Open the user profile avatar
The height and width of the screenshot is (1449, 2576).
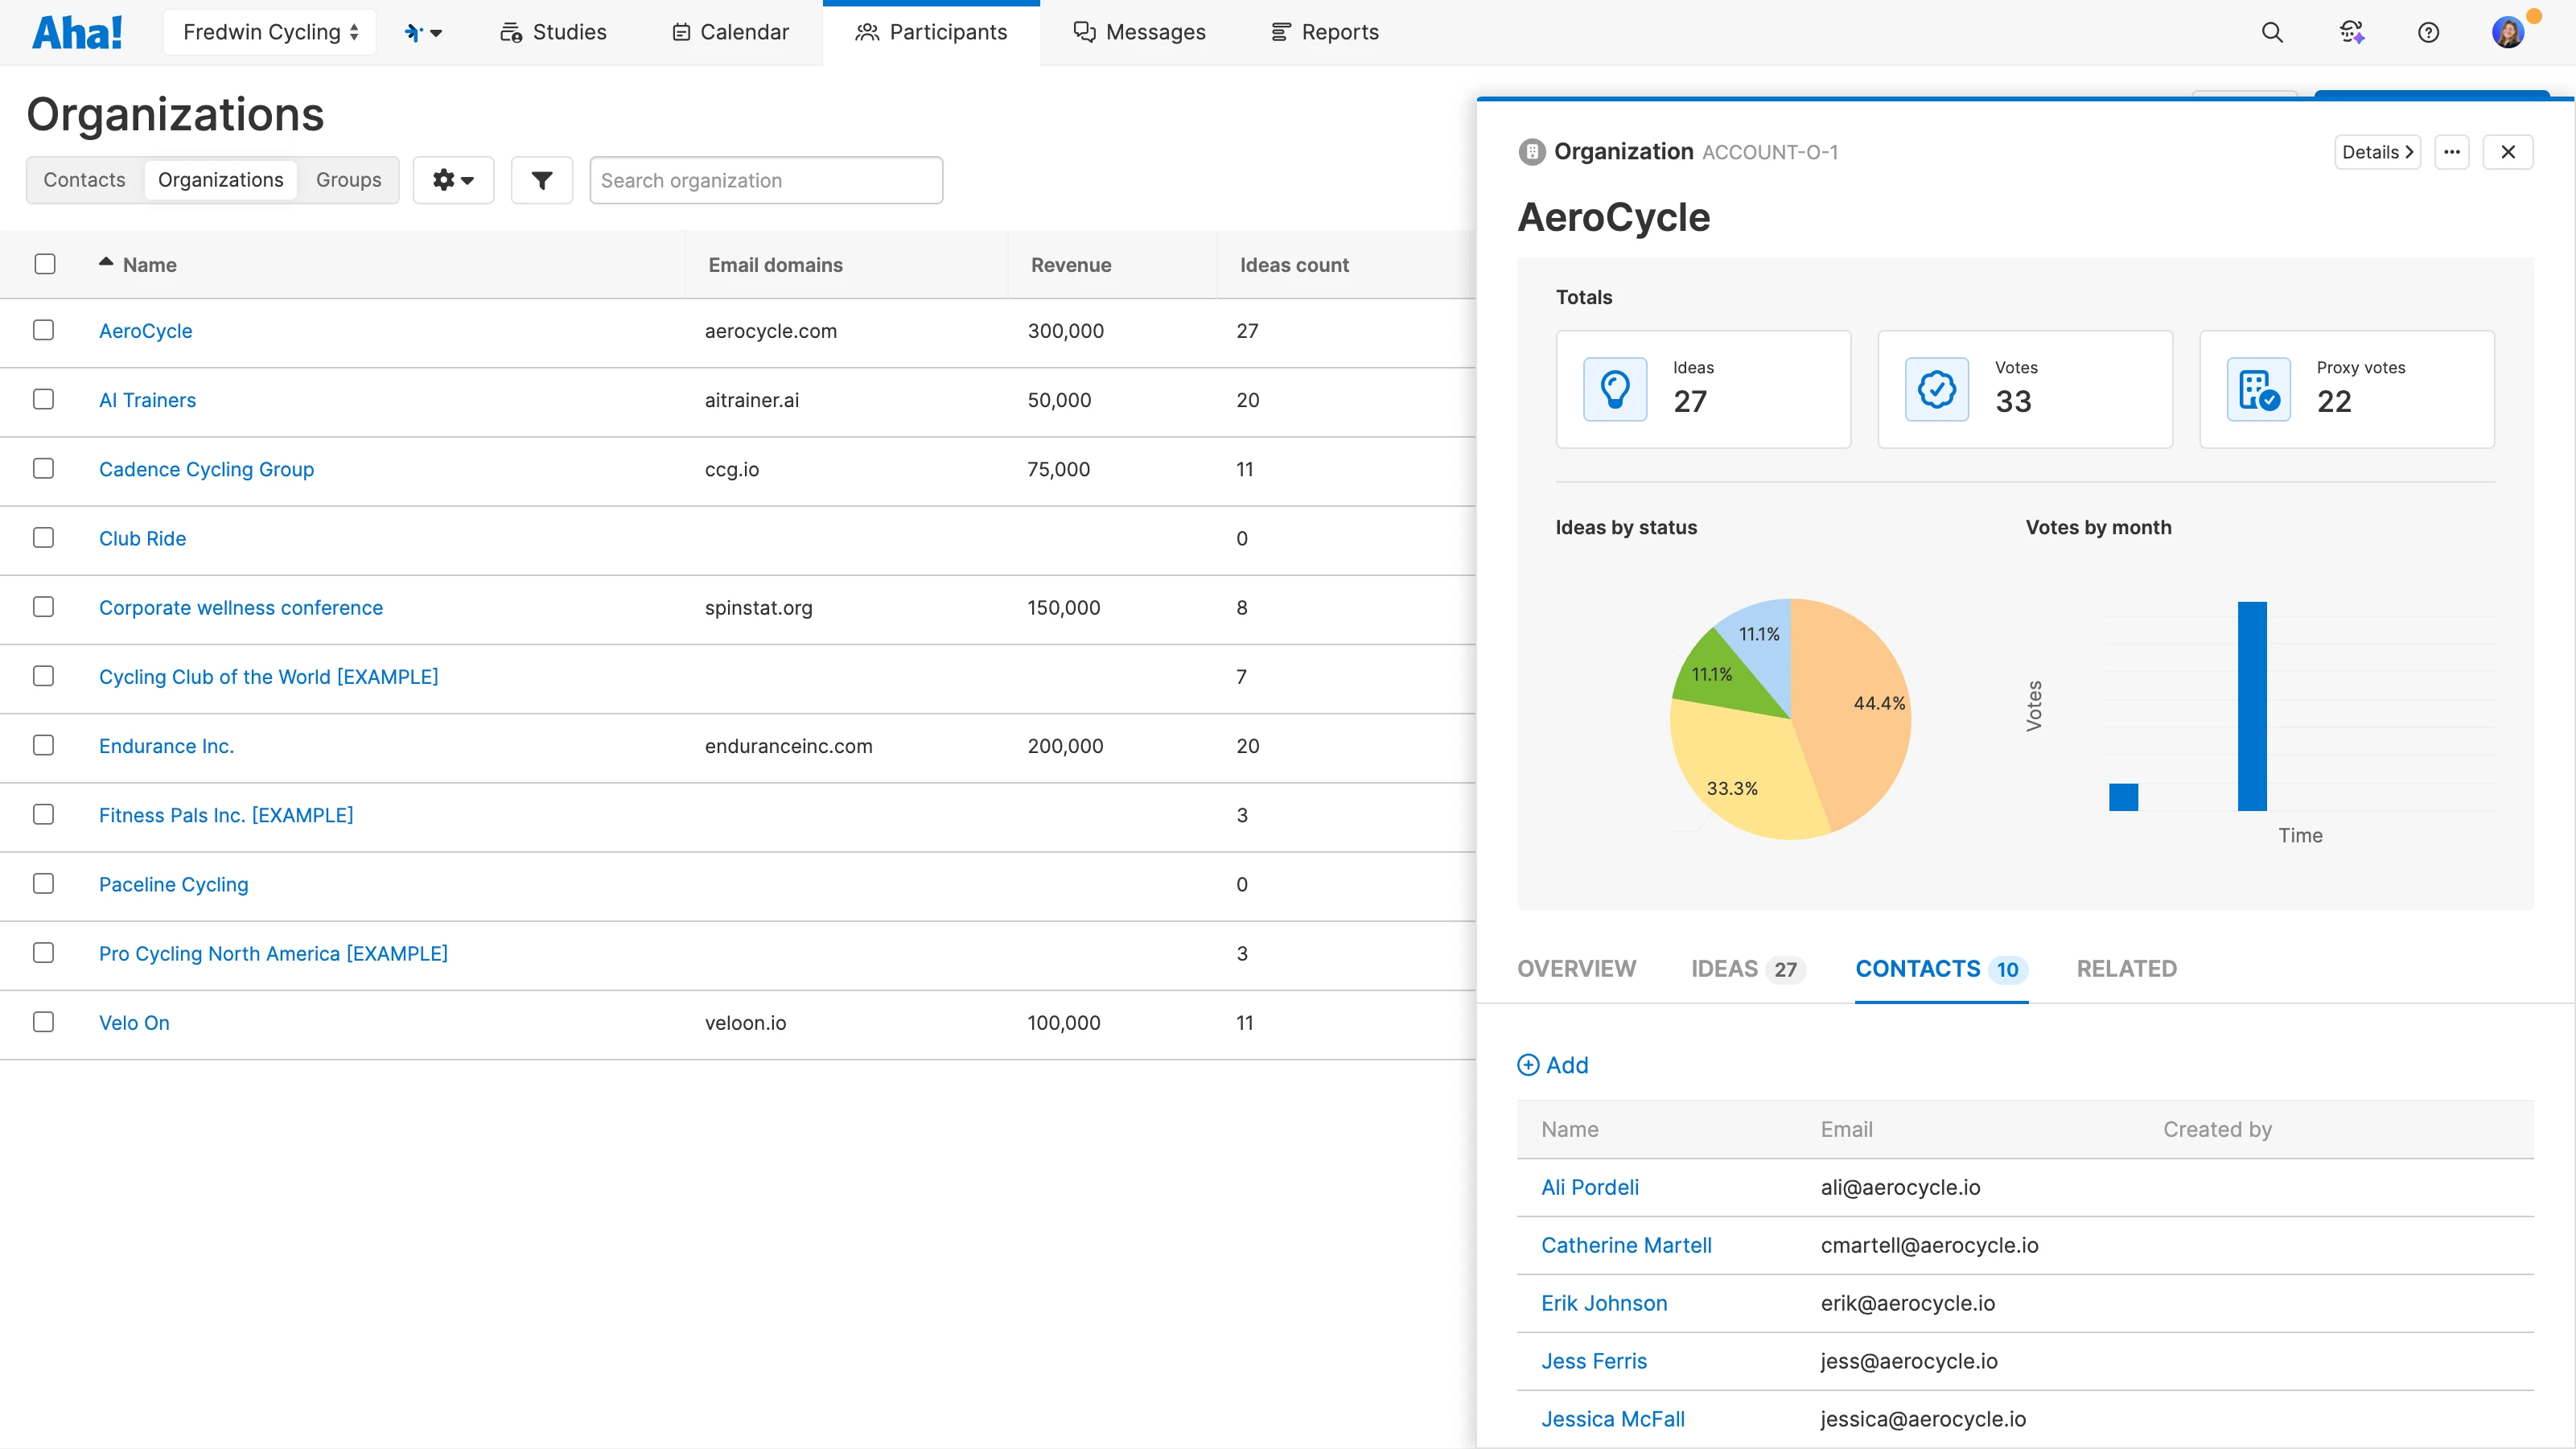[2508, 32]
